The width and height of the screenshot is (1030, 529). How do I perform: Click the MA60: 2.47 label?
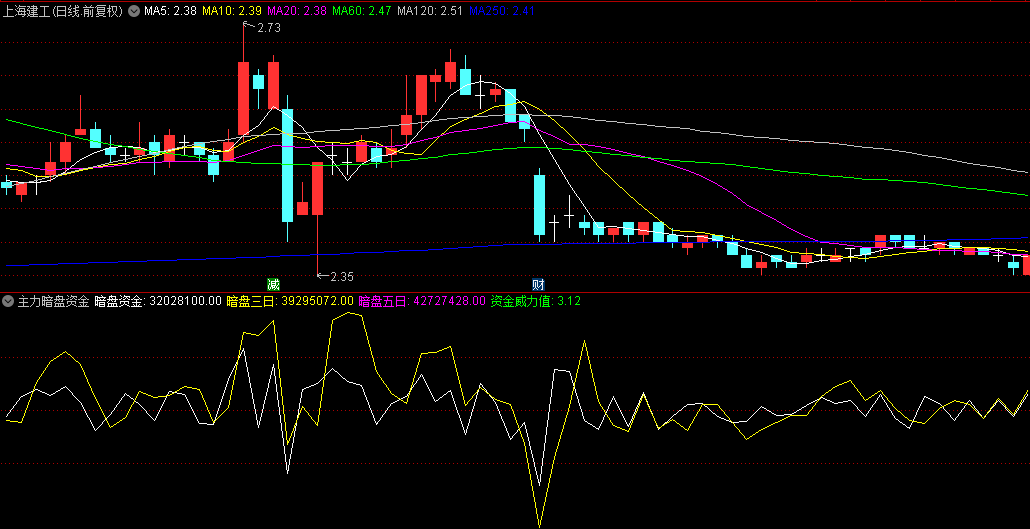(x=363, y=11)
